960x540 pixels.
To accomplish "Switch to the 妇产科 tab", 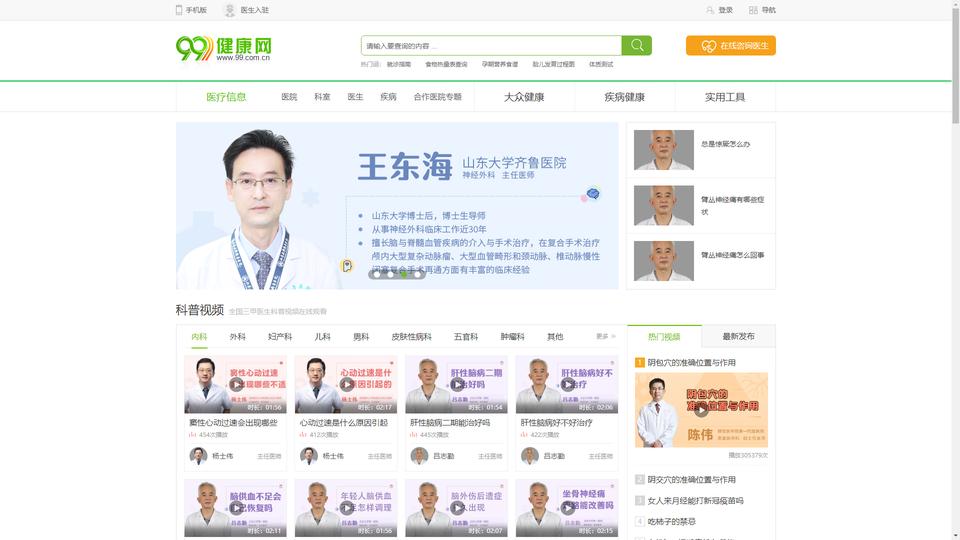I will [280, 337].
